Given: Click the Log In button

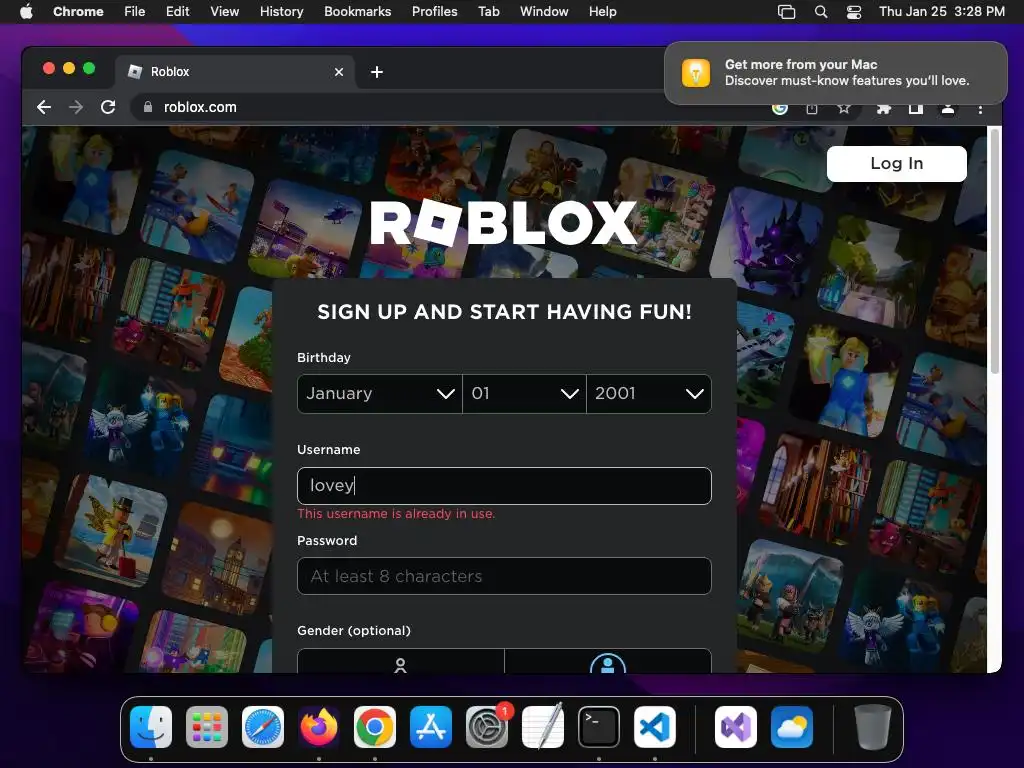Looking at the screenshot, I should coord(897,164).
